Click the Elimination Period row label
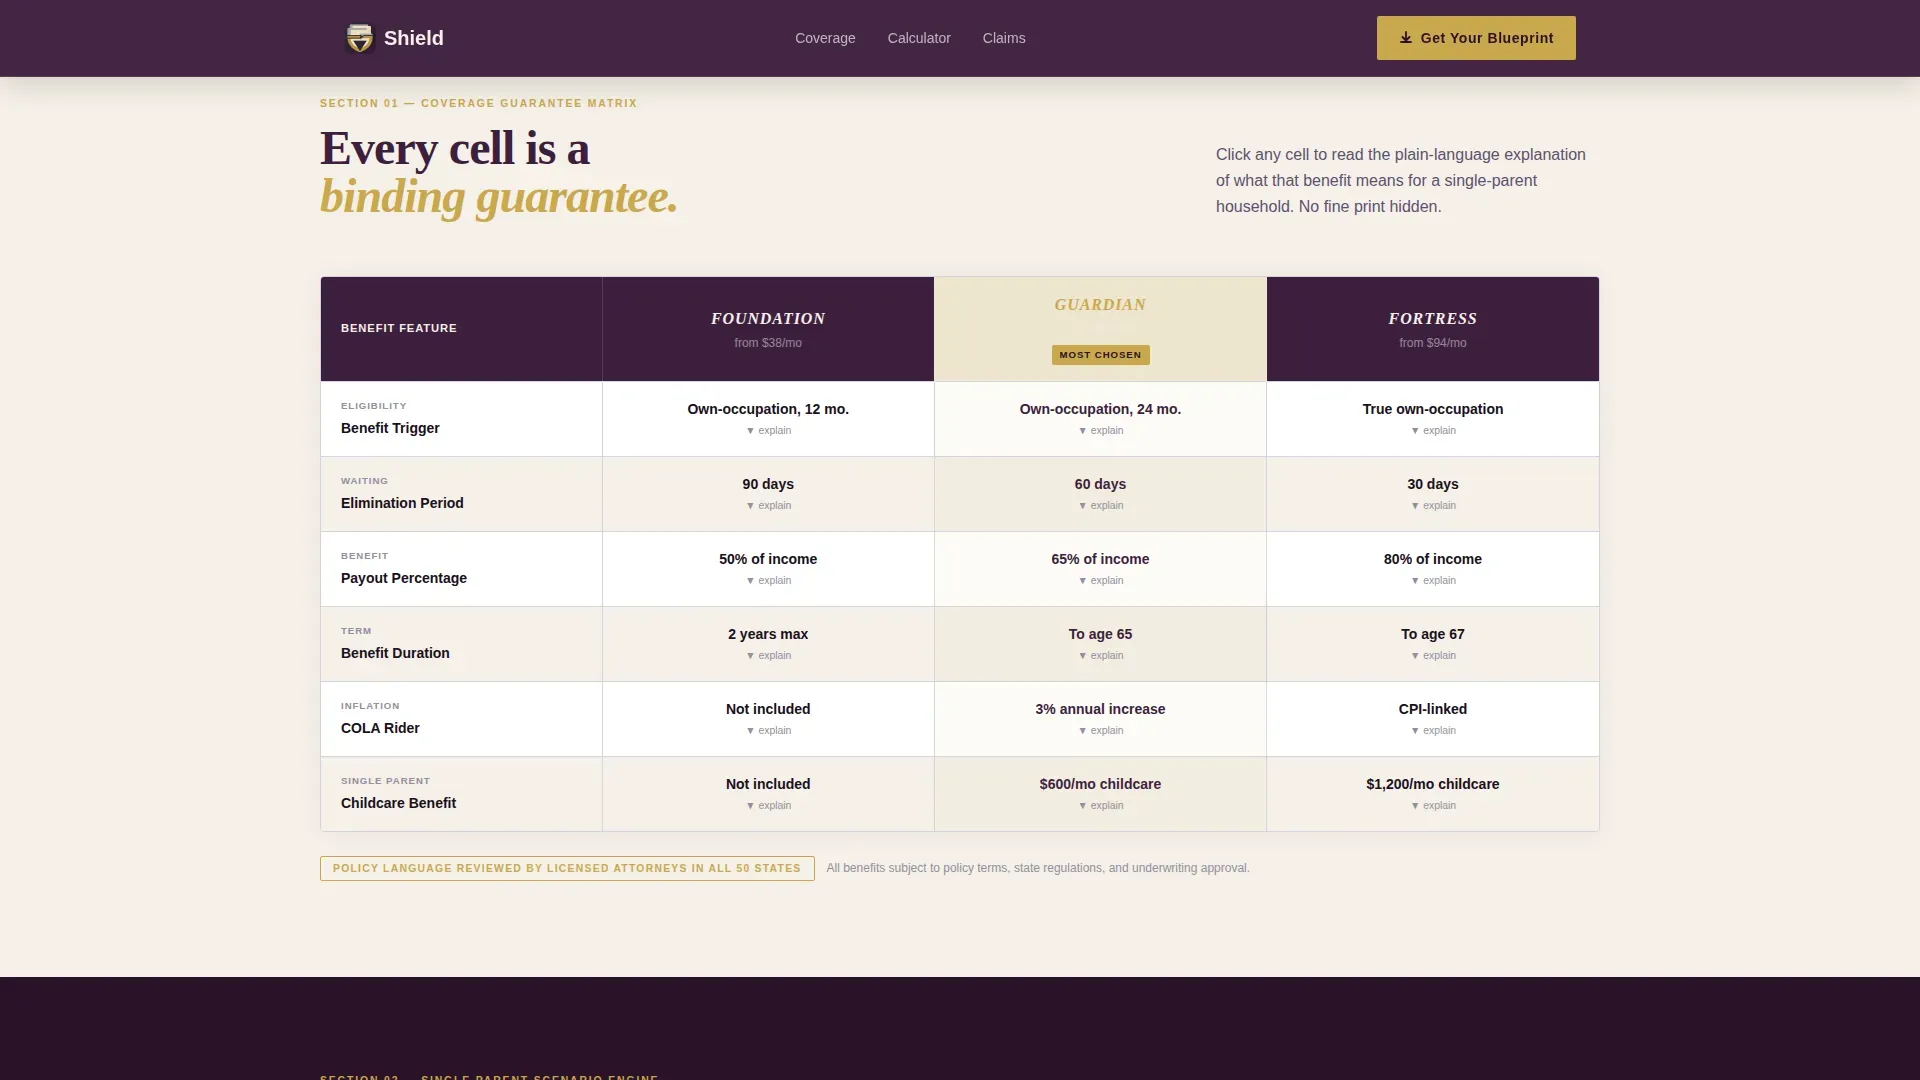The width and height of the screenshot is (1920, 1080). (x=402, y=503)
